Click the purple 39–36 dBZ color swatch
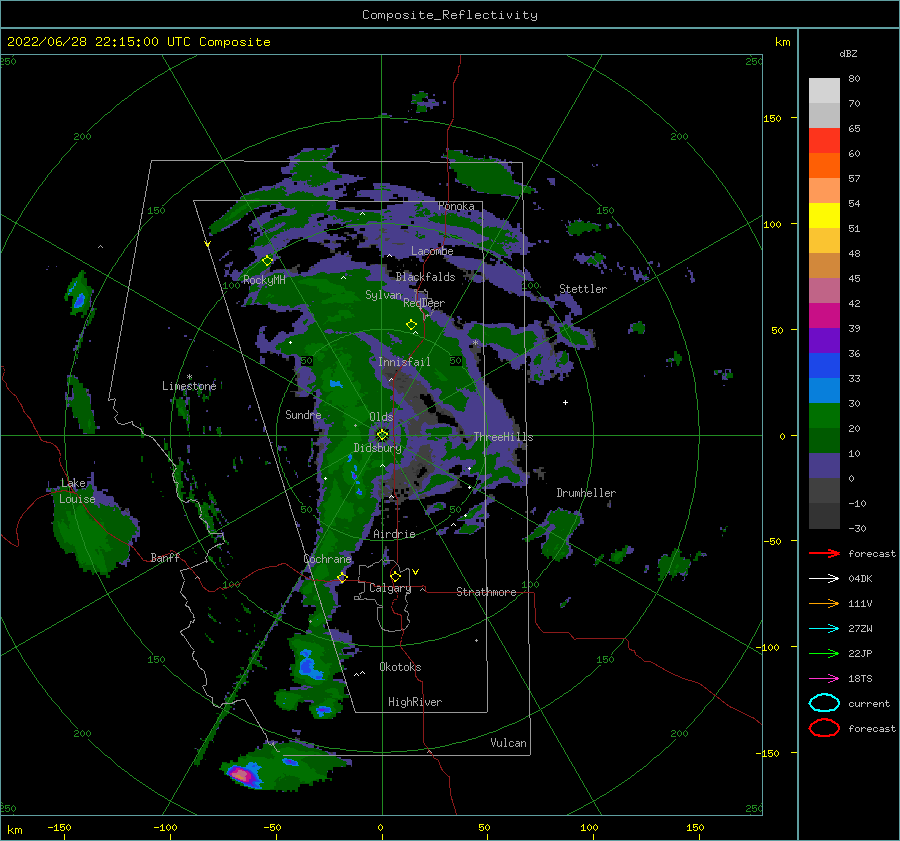This screenshot has width=900, height=841. point(824,341)
